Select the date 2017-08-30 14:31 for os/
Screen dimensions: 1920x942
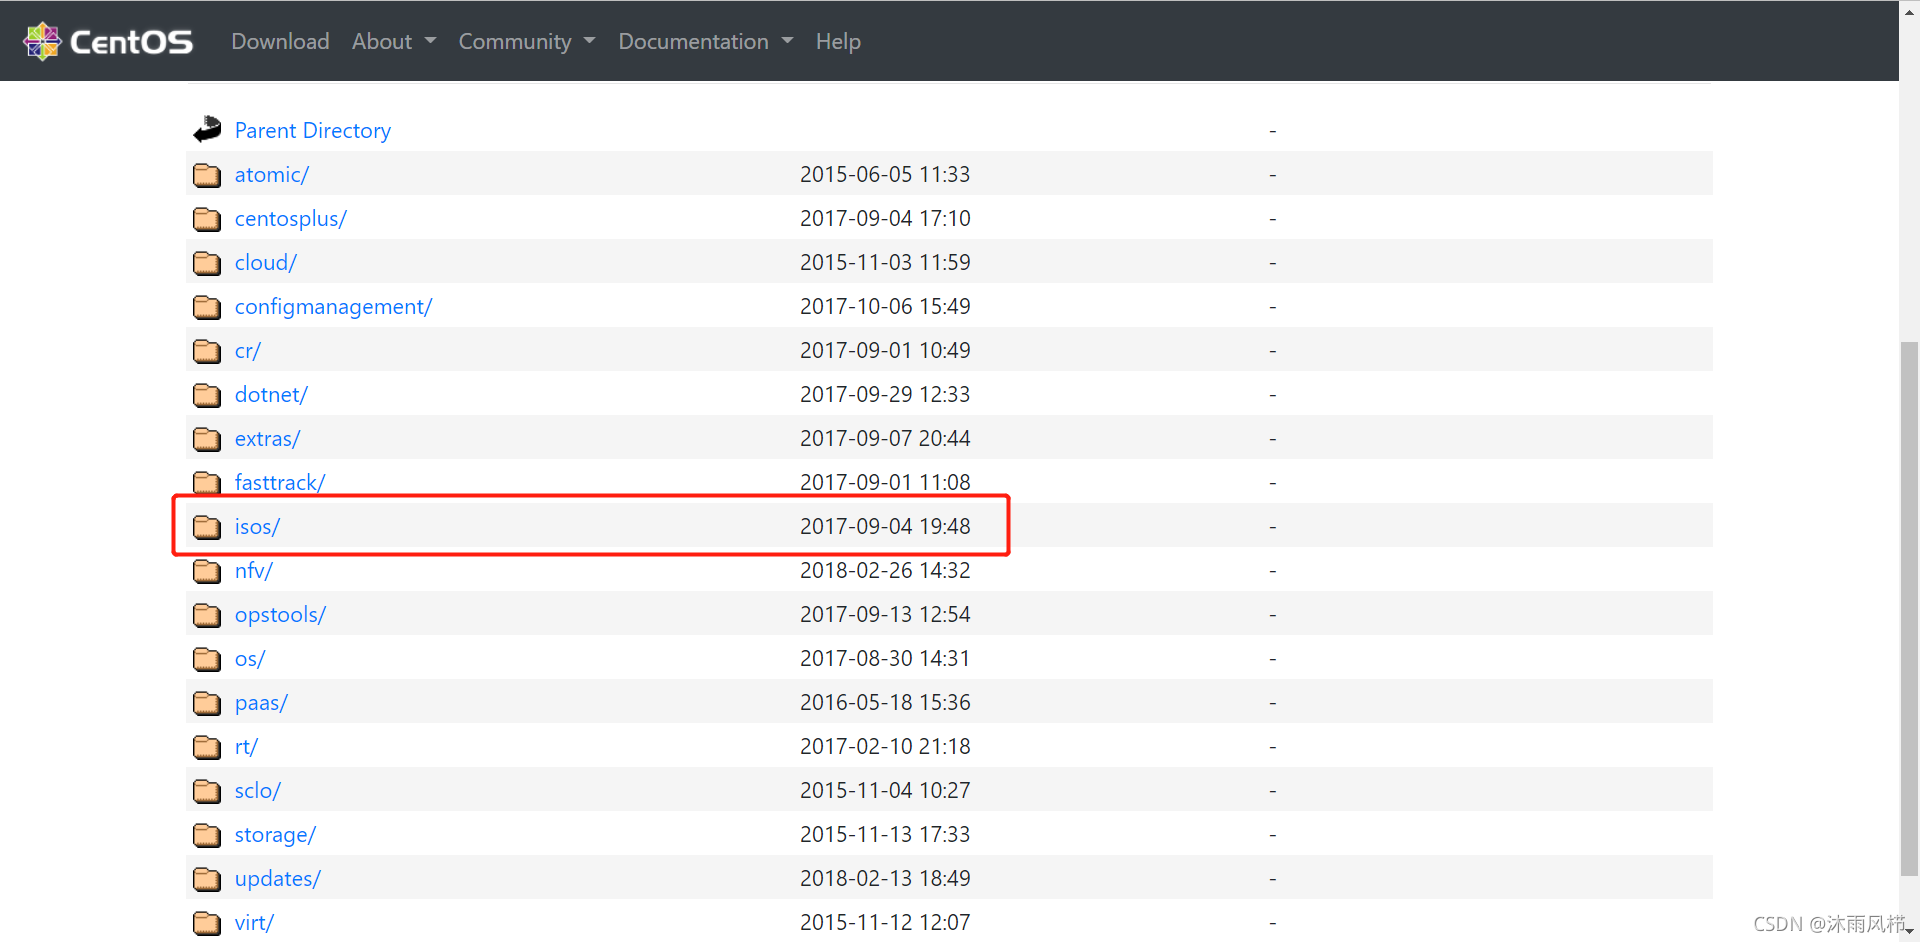[885, 659]
